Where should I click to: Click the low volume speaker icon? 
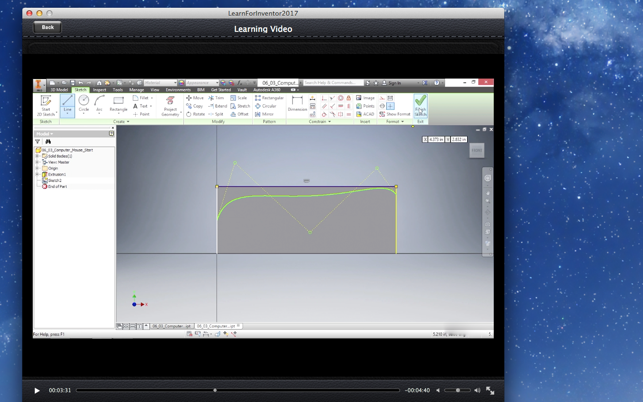[x=438, y=391]
